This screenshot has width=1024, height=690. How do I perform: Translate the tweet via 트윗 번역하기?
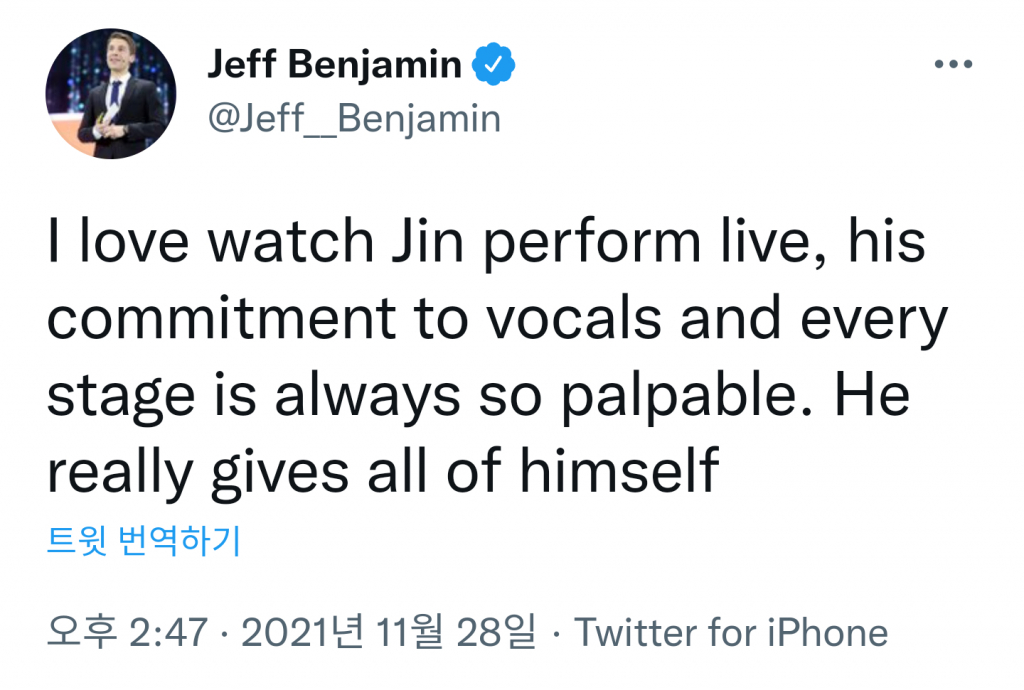pos(144,541)
